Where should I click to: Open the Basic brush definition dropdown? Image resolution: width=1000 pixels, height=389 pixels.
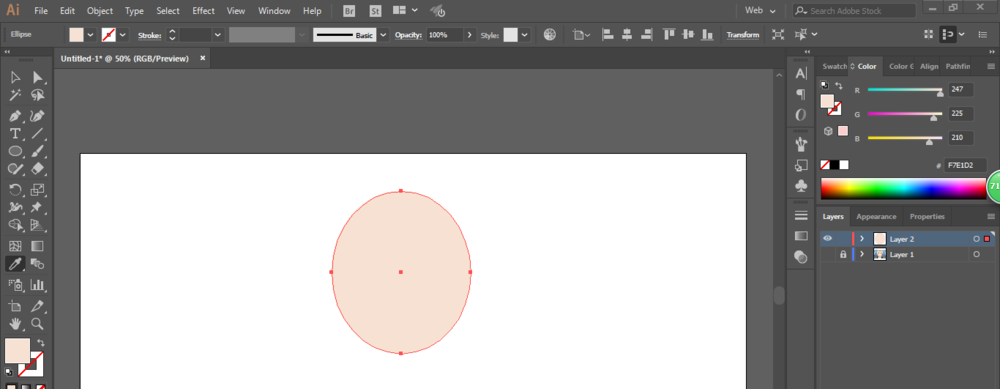pos(383,35)
